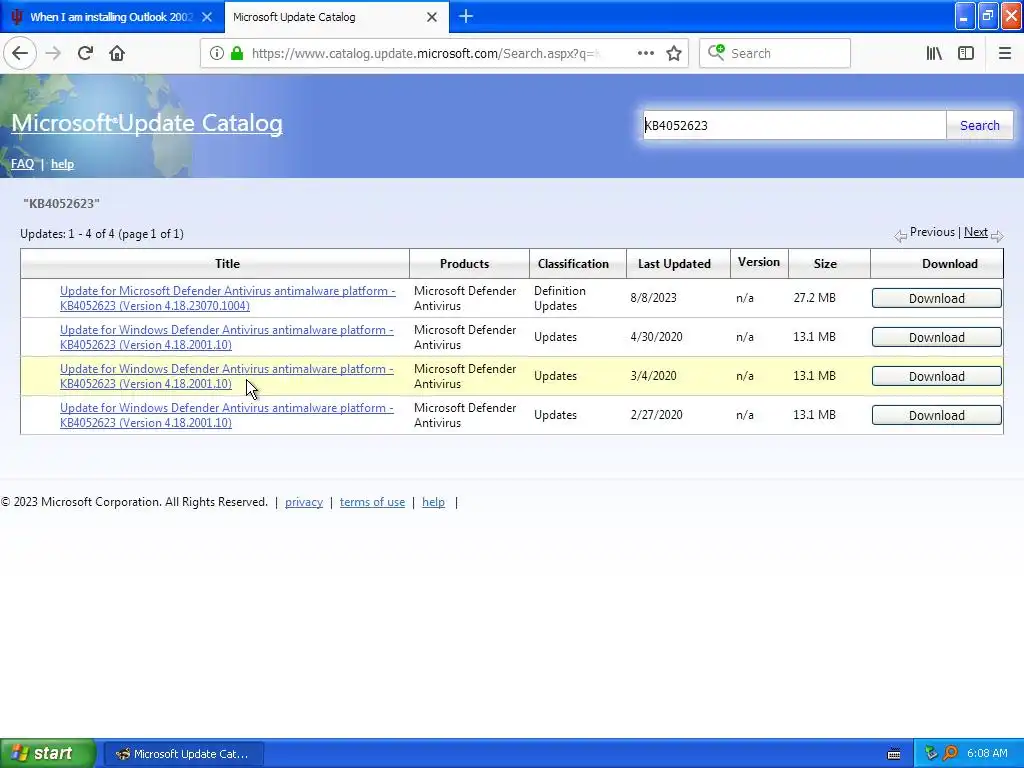Open the update link dated 4/30/2020
Image resolution: width=1024 pixels, height=768 pixels.
[226, 337]
